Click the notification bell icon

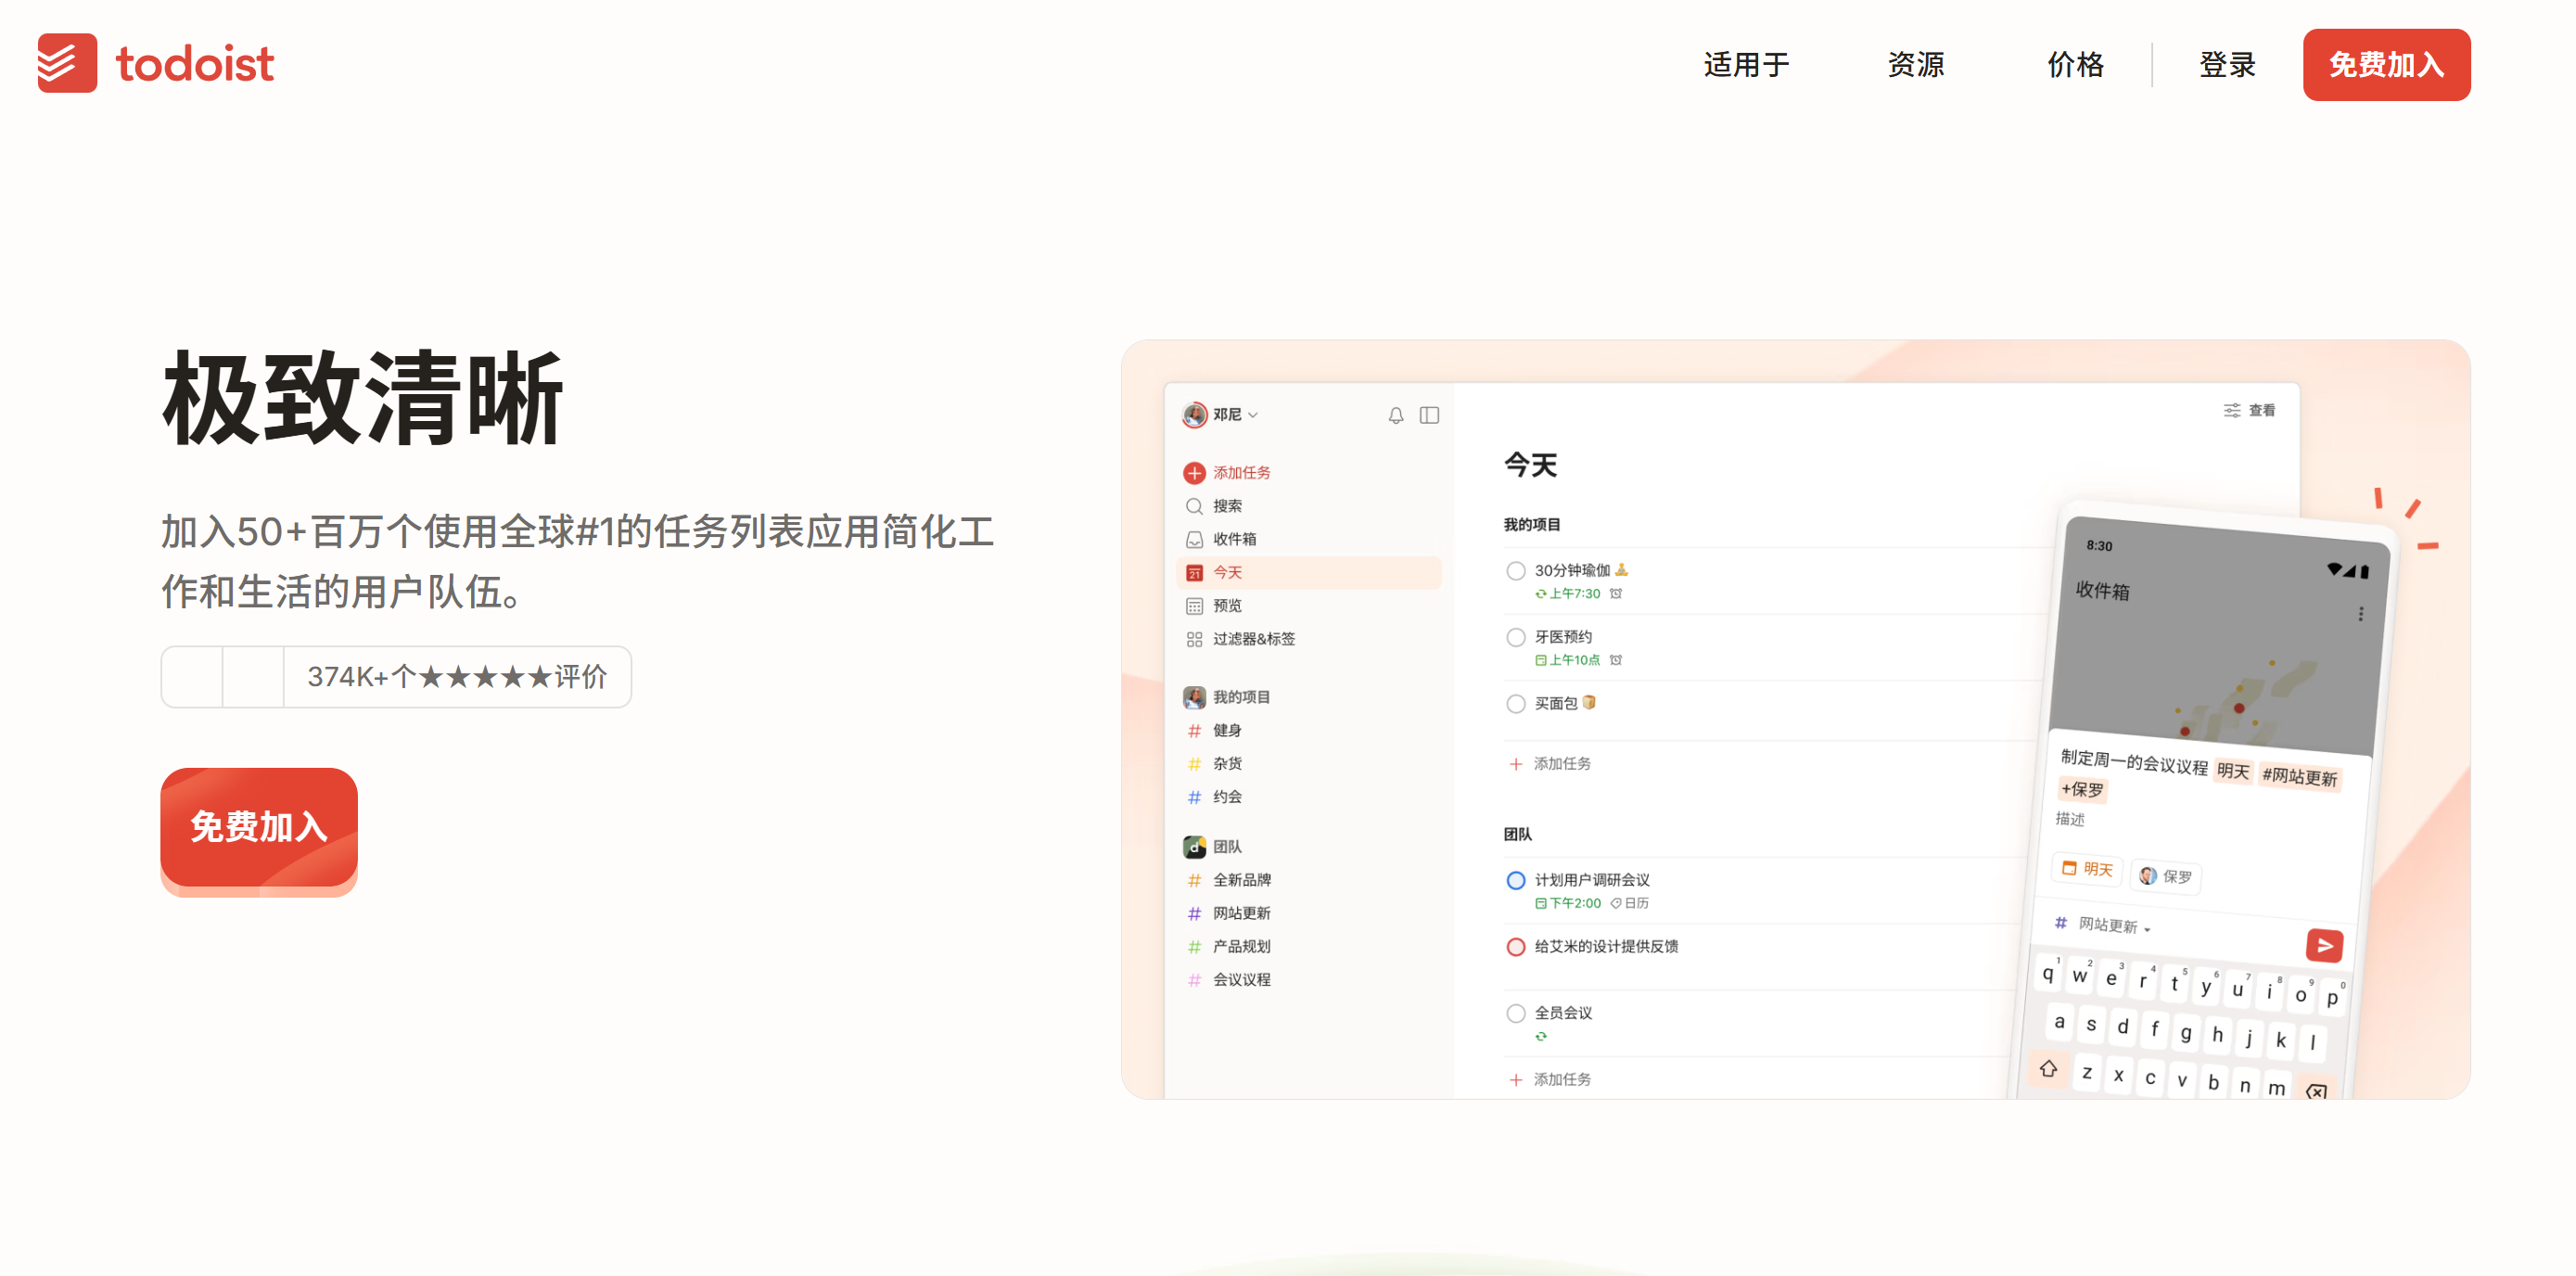click(1395, 415)
